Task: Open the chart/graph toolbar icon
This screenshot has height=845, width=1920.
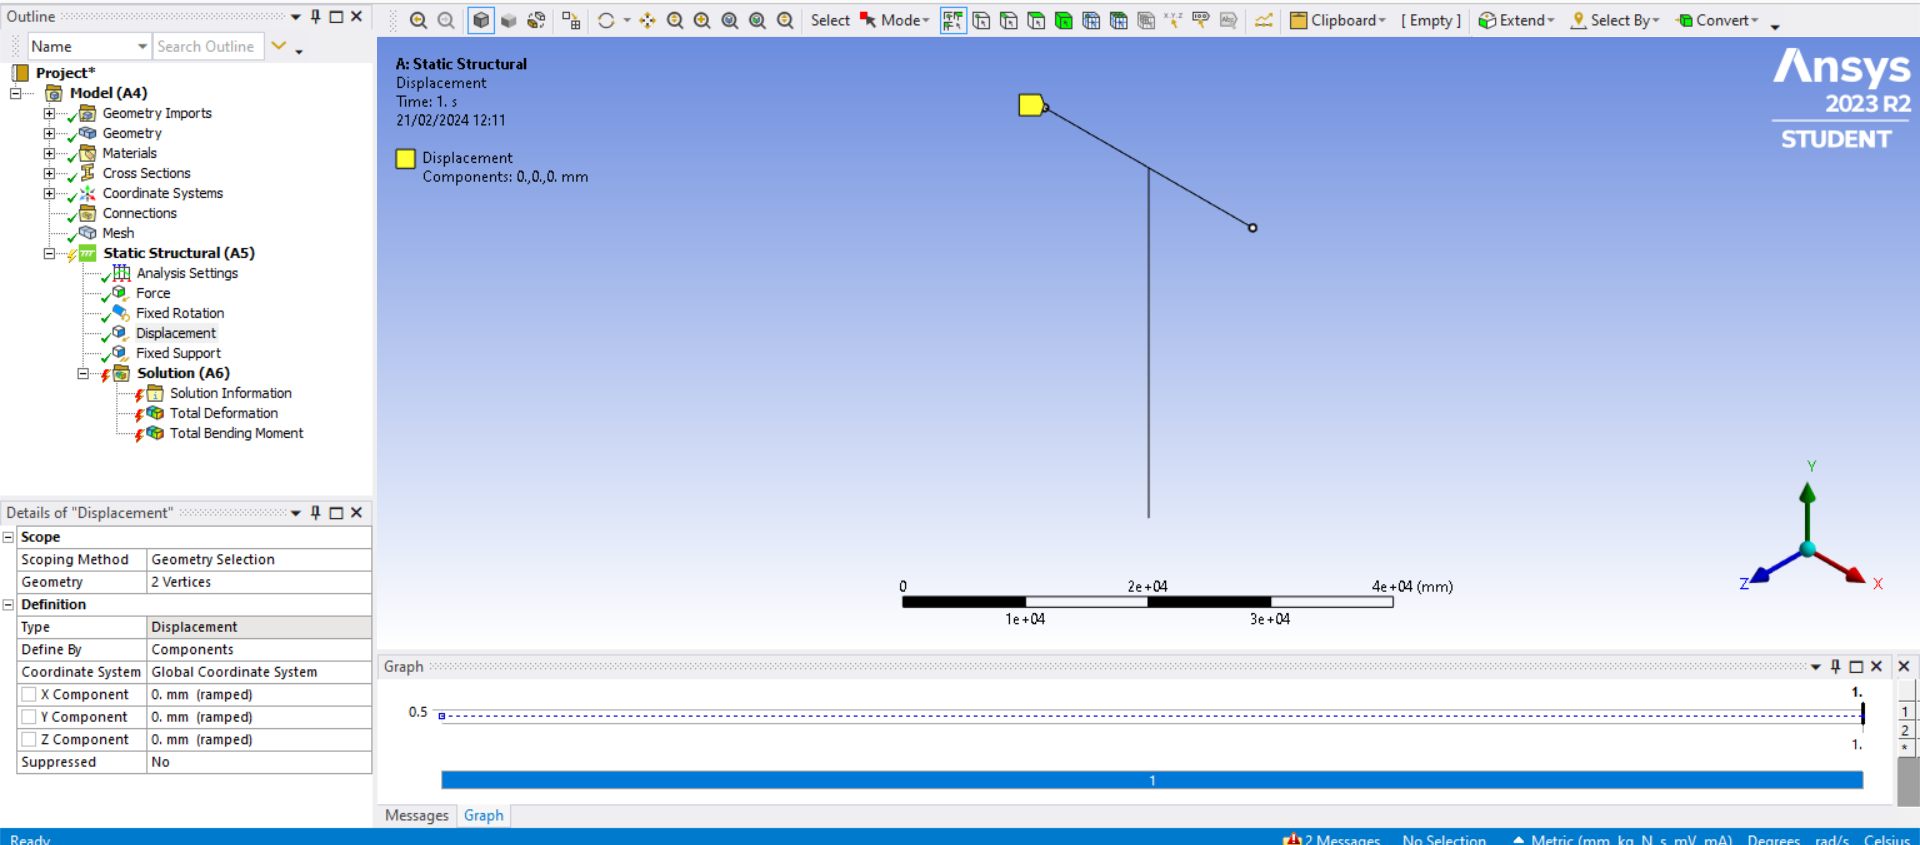Action: click(x=1264, y=20)
